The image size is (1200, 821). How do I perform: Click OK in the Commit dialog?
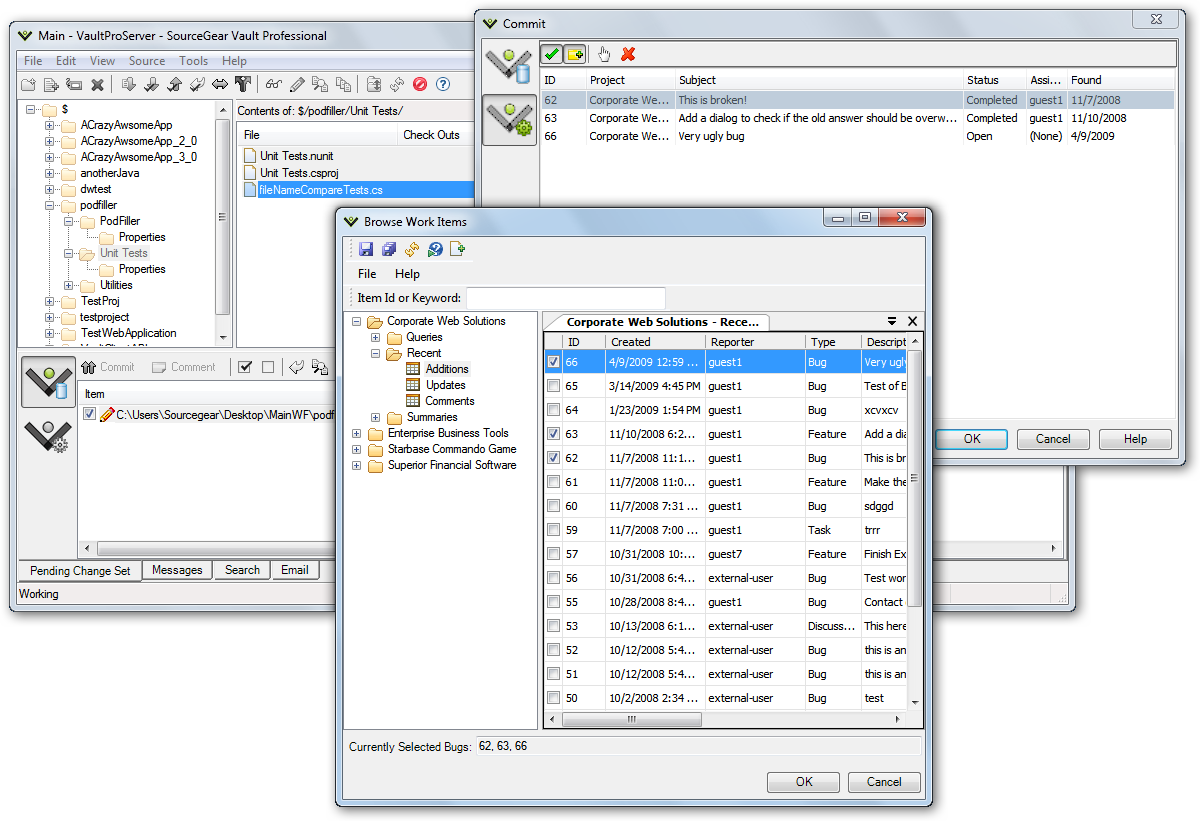click(x=972, y=439)
